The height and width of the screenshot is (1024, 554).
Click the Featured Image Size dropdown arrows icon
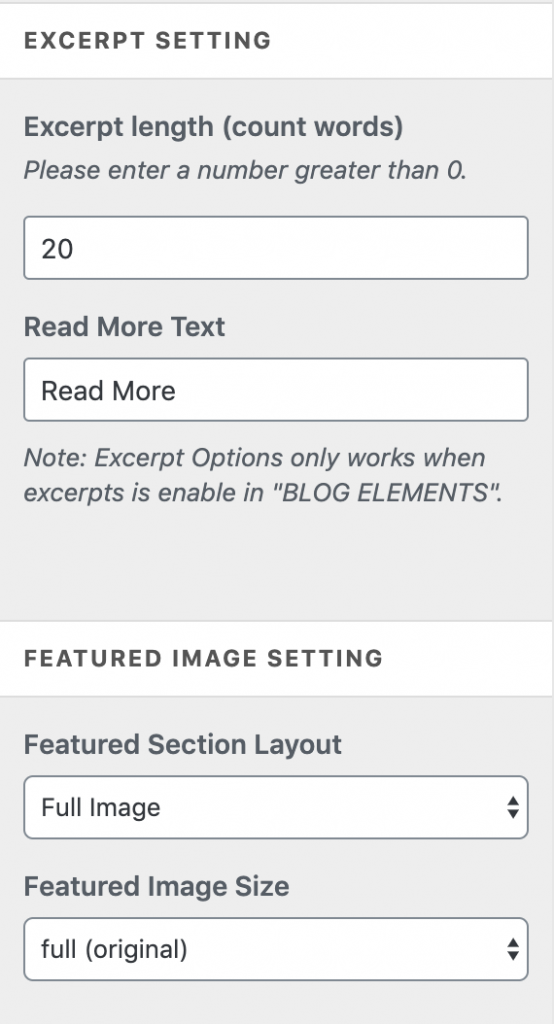pyautogui.click(x=513, y=949)
